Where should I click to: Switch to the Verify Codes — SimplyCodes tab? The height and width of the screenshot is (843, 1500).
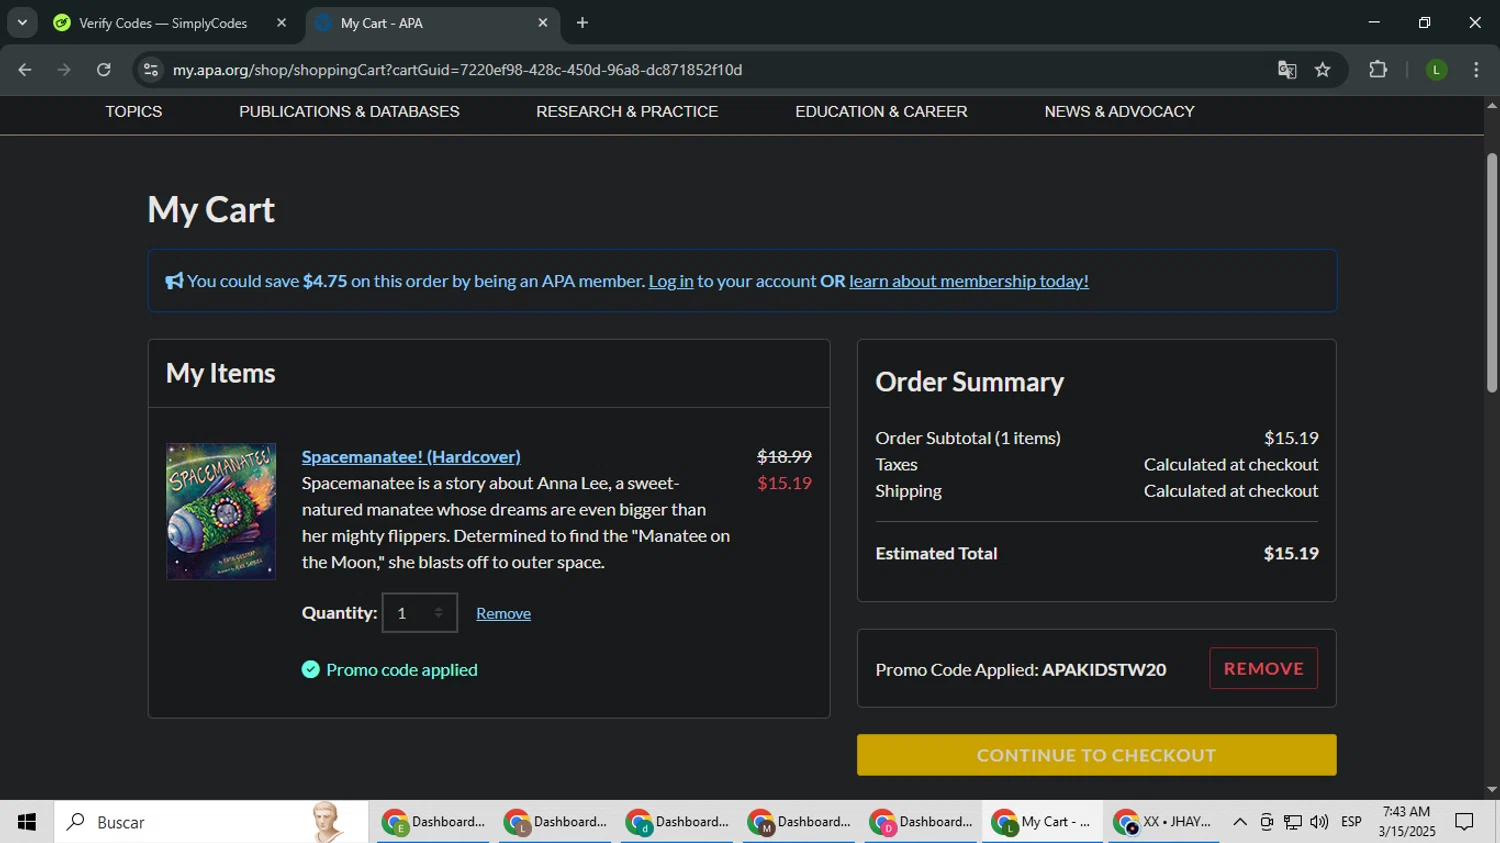point(163,23)
